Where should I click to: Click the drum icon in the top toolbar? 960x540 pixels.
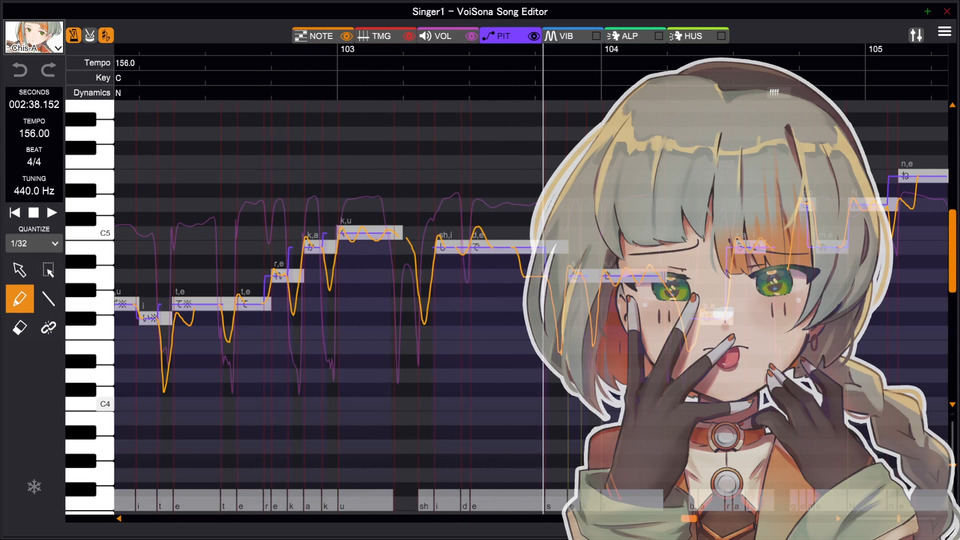click(89, 36)
